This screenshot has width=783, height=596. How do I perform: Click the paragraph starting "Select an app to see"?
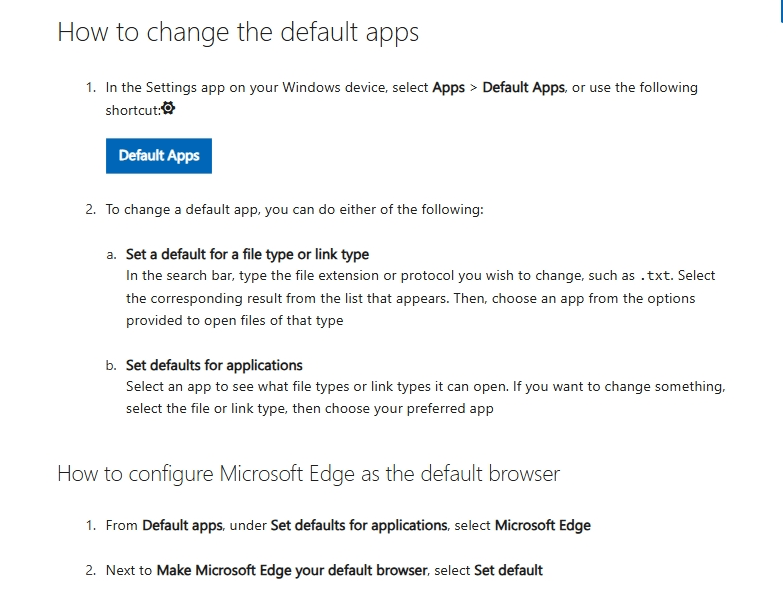(x=425, y=397)
